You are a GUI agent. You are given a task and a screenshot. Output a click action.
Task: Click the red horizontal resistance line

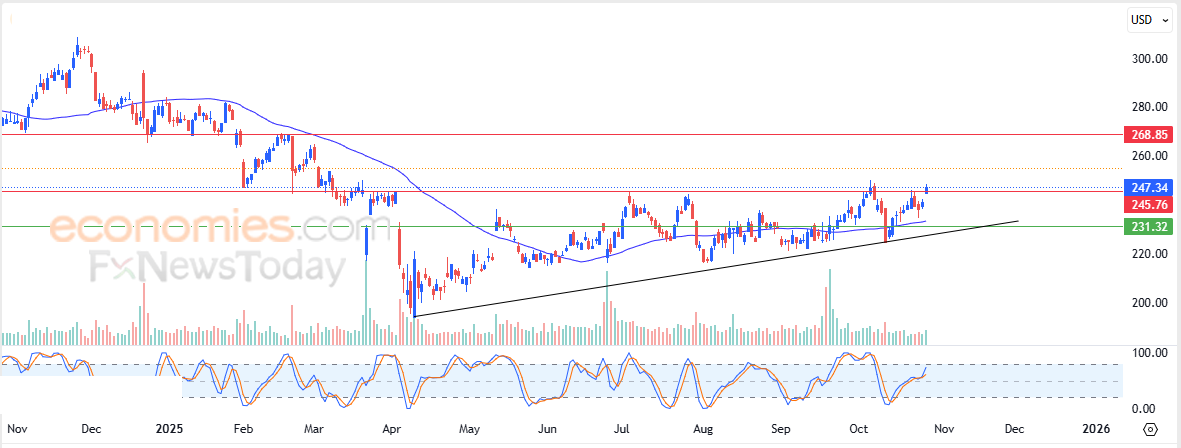600,133
